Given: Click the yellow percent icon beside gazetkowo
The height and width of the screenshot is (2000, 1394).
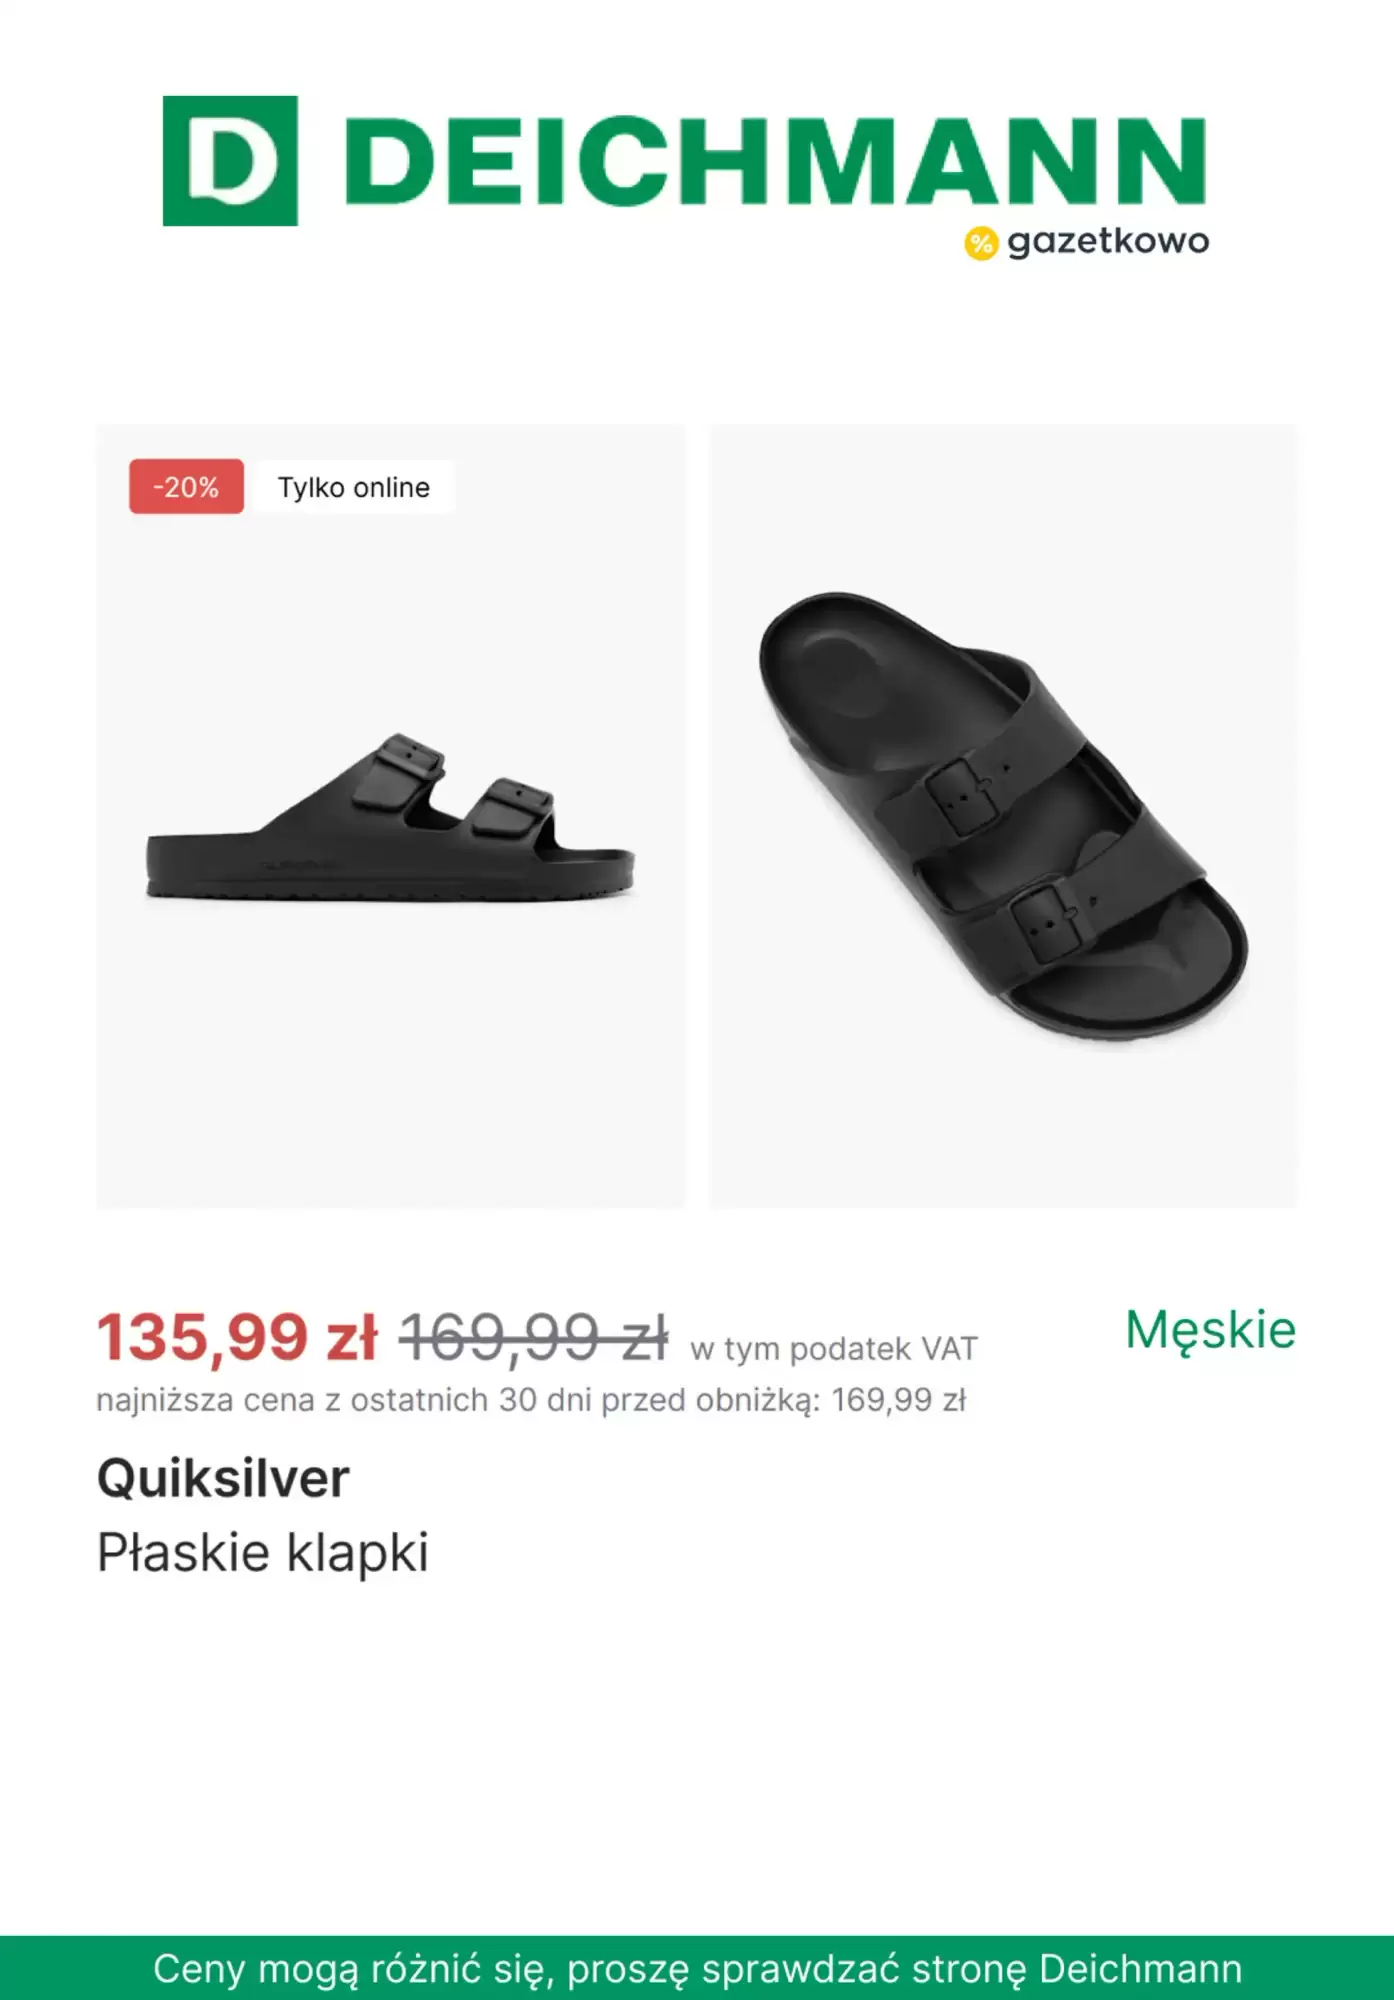Looking at the screenshot, I should tap(981, 243).
